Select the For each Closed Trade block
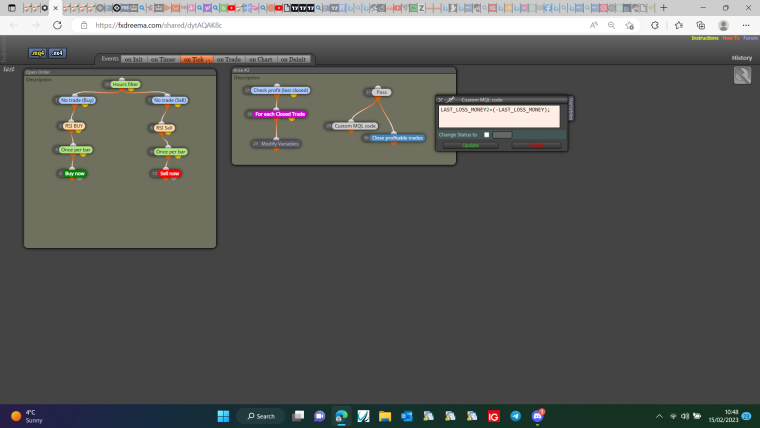The width and height of the screenshot is (760, 428). point(280,114)
